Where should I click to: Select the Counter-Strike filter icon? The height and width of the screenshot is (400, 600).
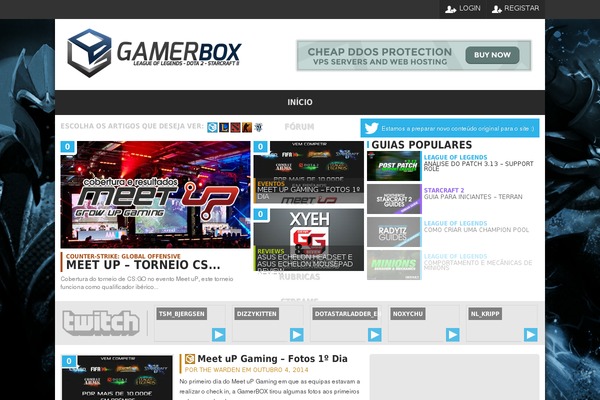click(x=247, y=127)
